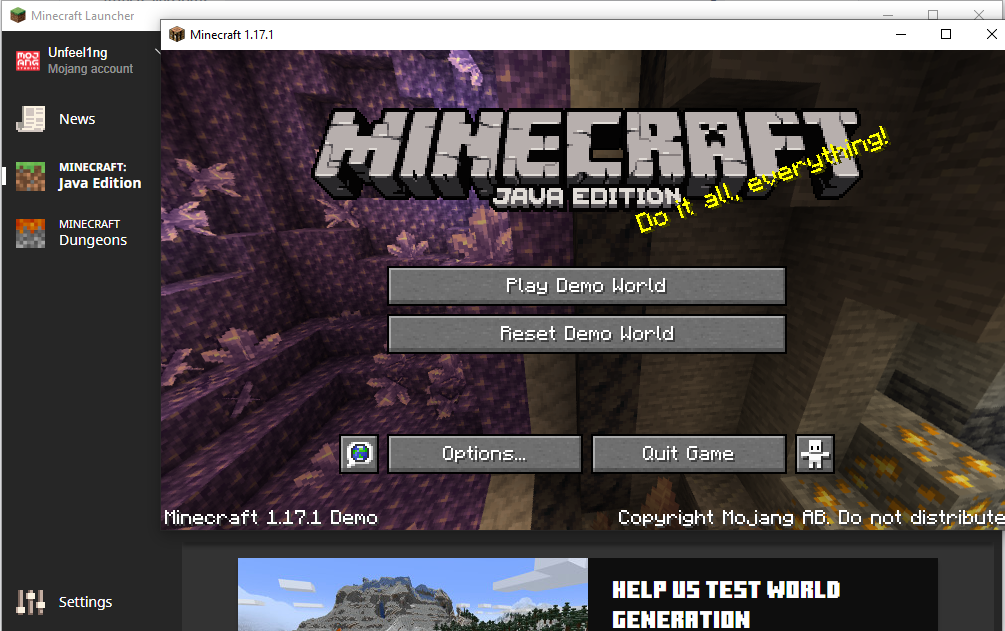The width and height of the screenshot is (1005, 631).
Task: Open Settings in the launcher sidebar
Action: click(85, 602)
